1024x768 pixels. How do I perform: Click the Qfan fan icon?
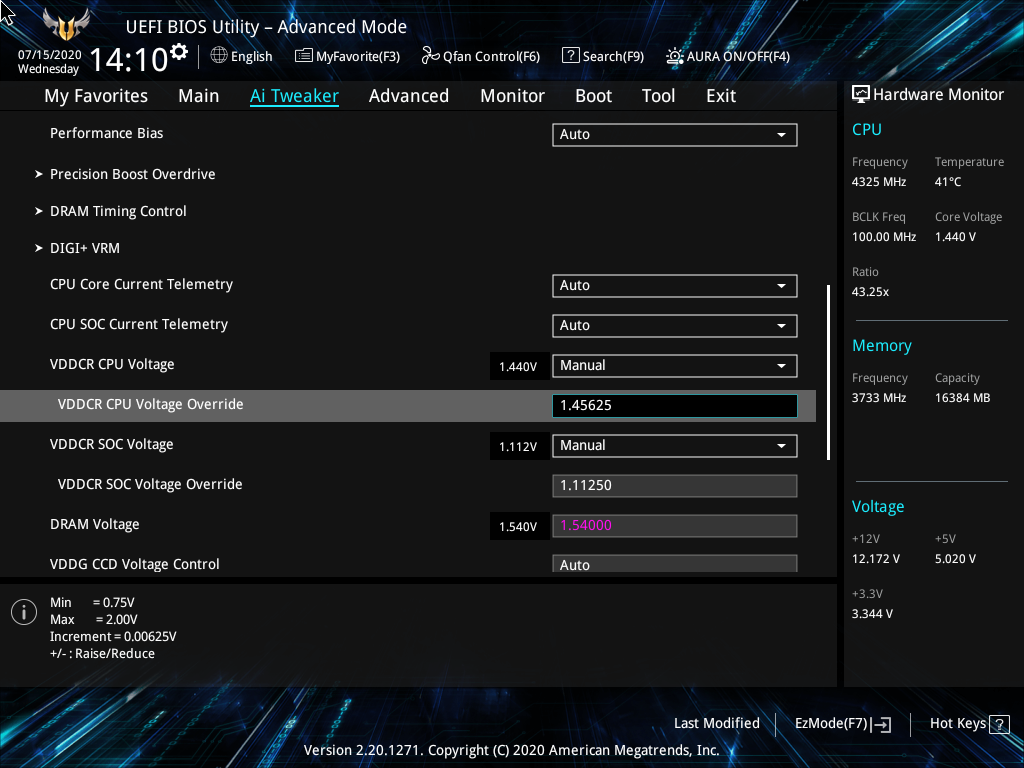(x=430, y=56)
